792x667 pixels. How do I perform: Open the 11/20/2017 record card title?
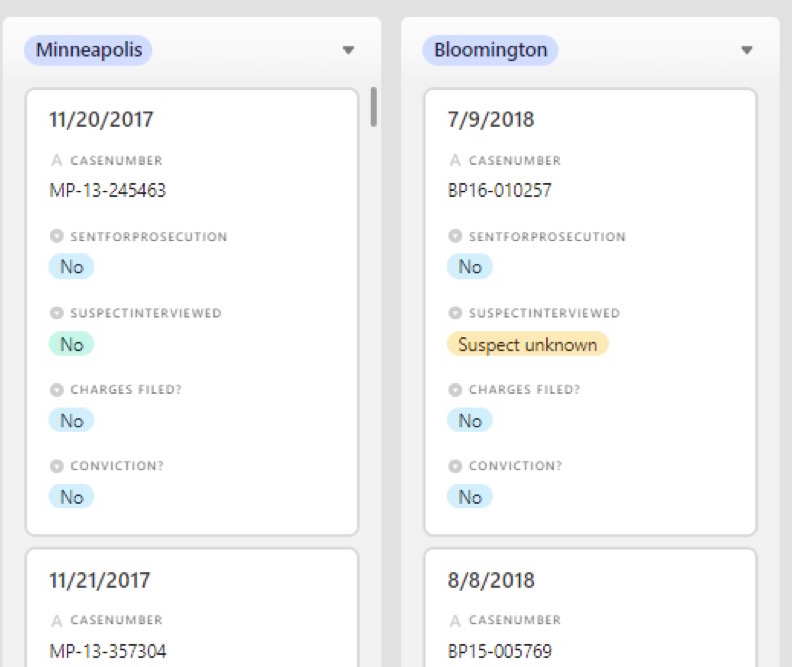tap(101, 120)
